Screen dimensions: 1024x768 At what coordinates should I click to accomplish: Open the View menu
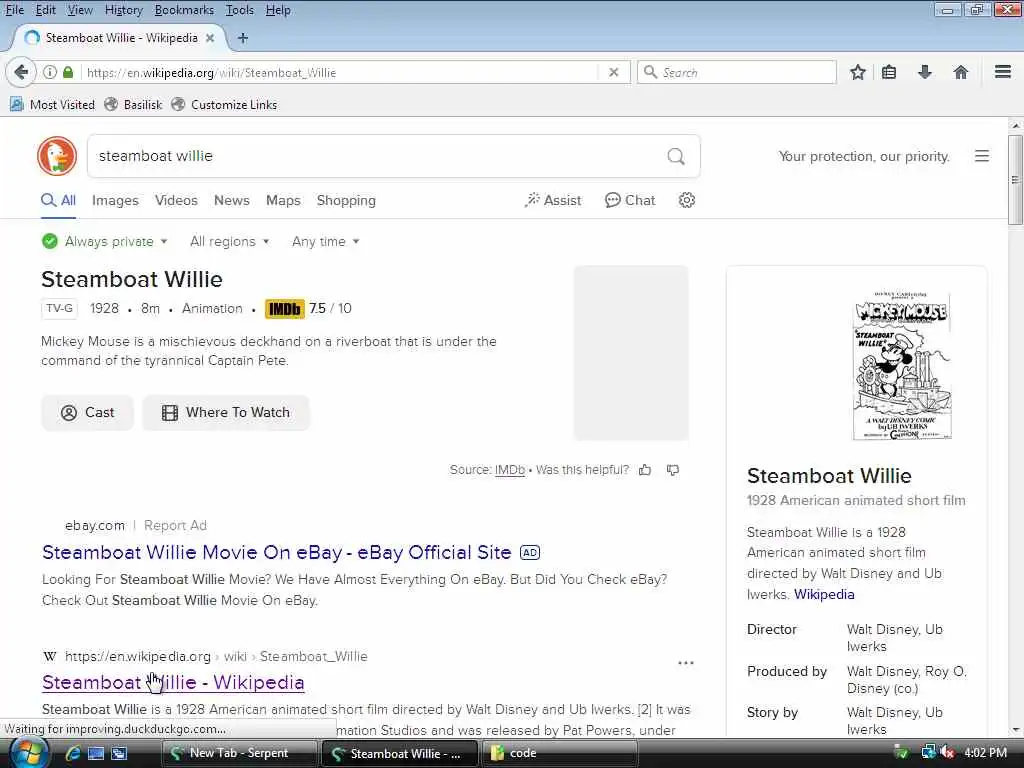pos(80,10)
